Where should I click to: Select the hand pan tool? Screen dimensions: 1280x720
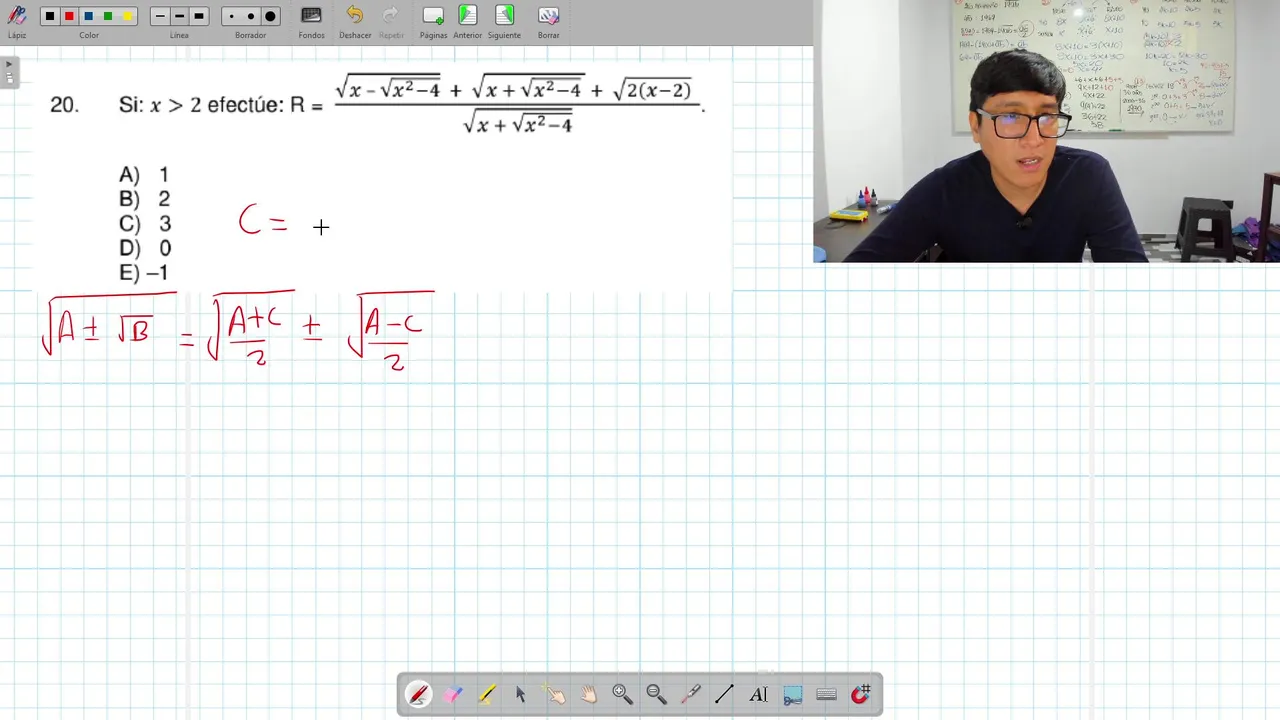(588, 694)
